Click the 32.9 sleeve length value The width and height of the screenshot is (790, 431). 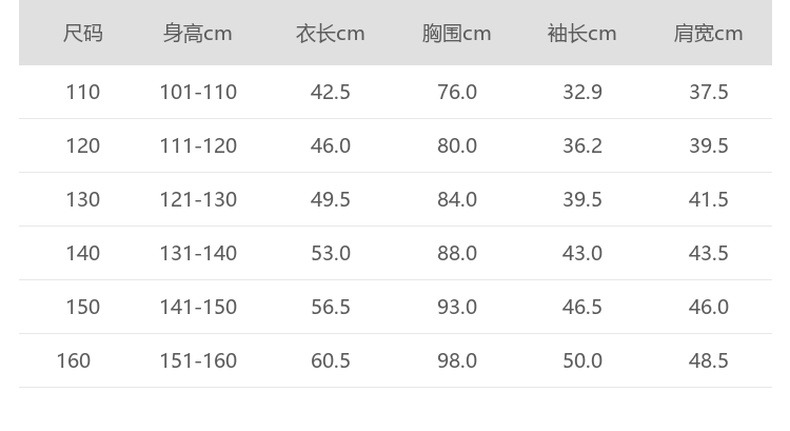tap(582, 92)
